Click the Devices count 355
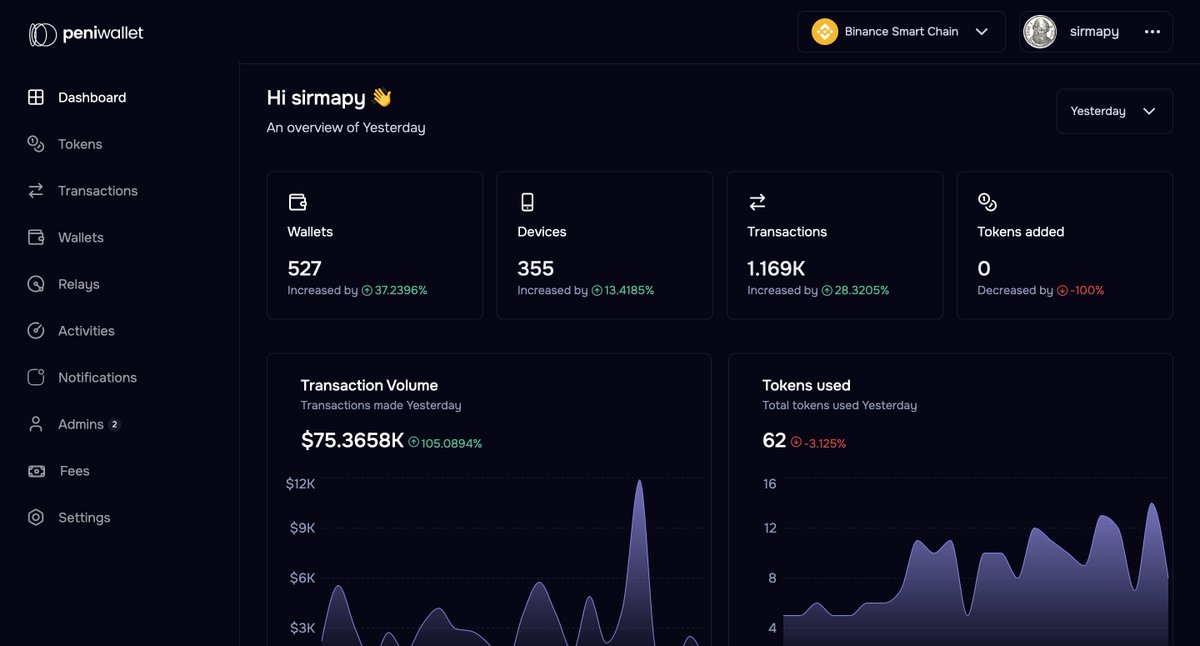 pyautogui.click(x=535, y=268)
